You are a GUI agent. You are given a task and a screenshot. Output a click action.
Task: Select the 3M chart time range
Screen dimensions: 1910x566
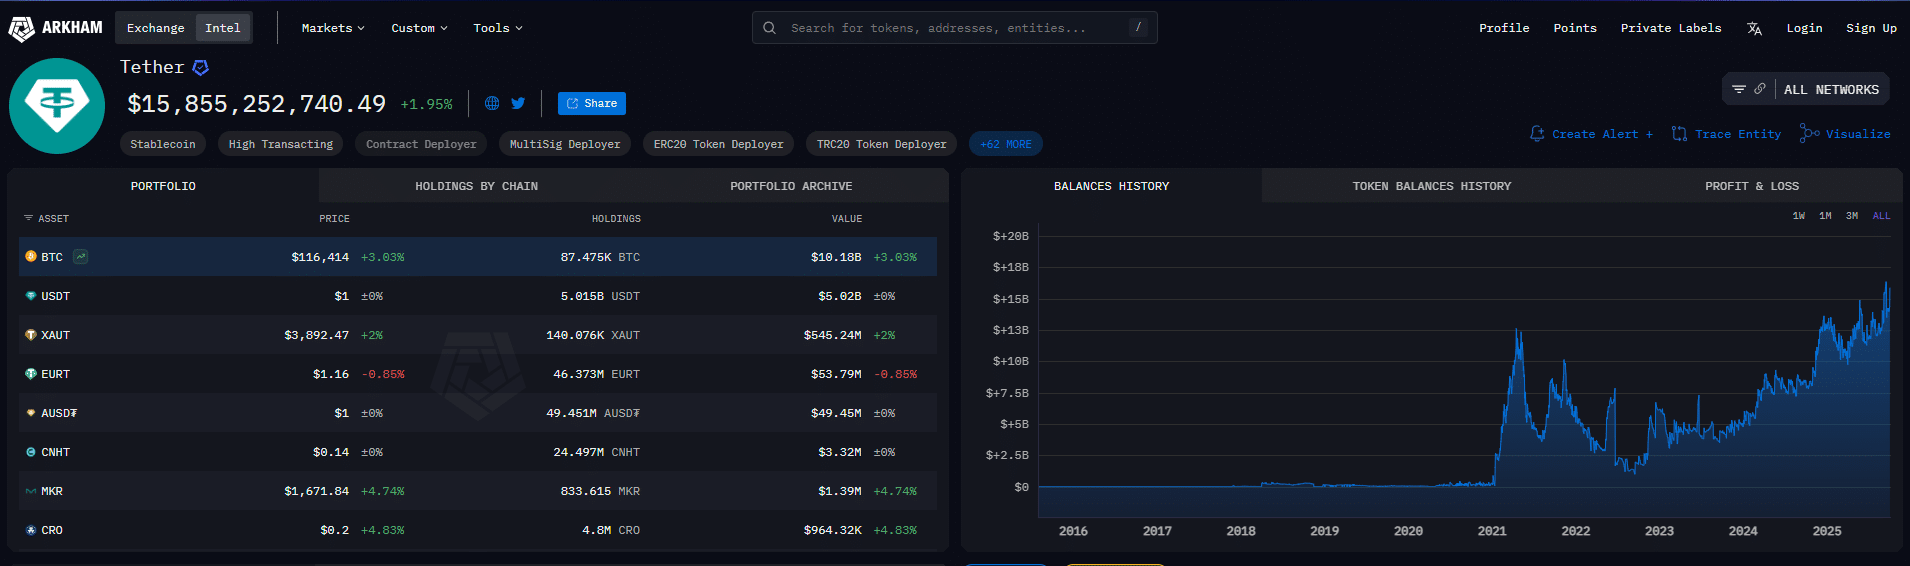[1852, 216]
